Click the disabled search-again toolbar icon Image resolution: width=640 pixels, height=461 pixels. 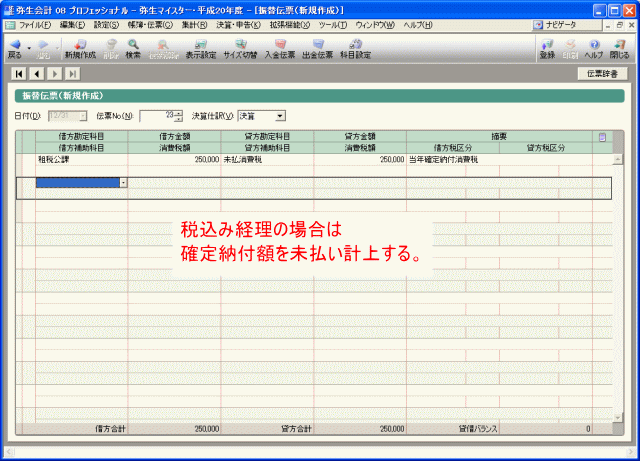click(x=163, y=49)
